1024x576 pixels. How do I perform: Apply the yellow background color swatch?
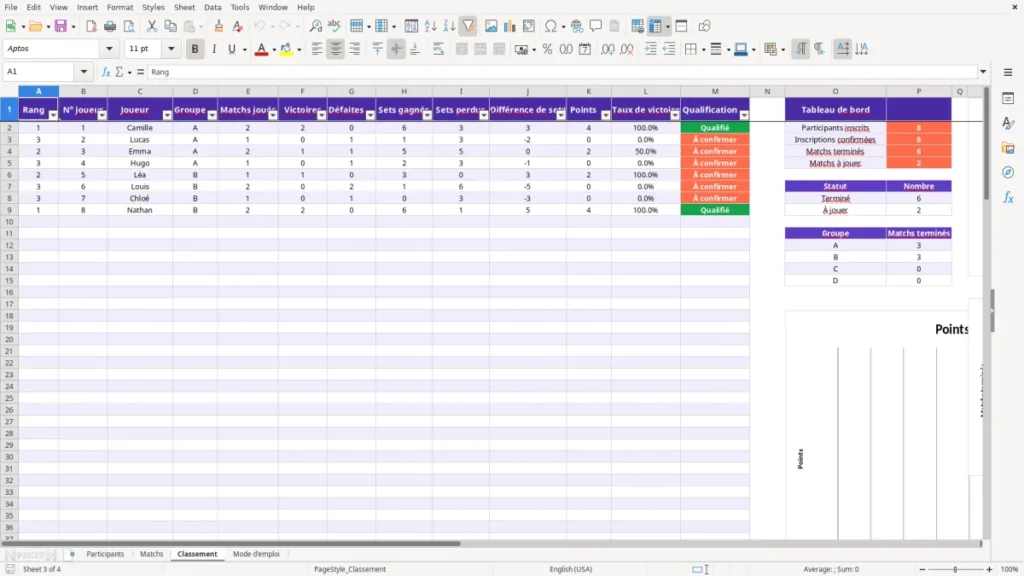point(286,49)
